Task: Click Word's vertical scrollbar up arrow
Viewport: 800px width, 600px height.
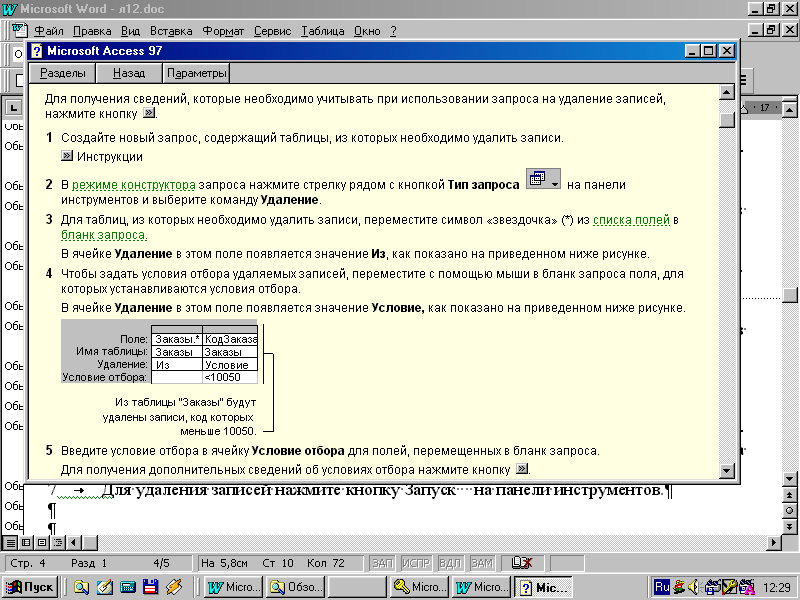Action: pos(790,110)
